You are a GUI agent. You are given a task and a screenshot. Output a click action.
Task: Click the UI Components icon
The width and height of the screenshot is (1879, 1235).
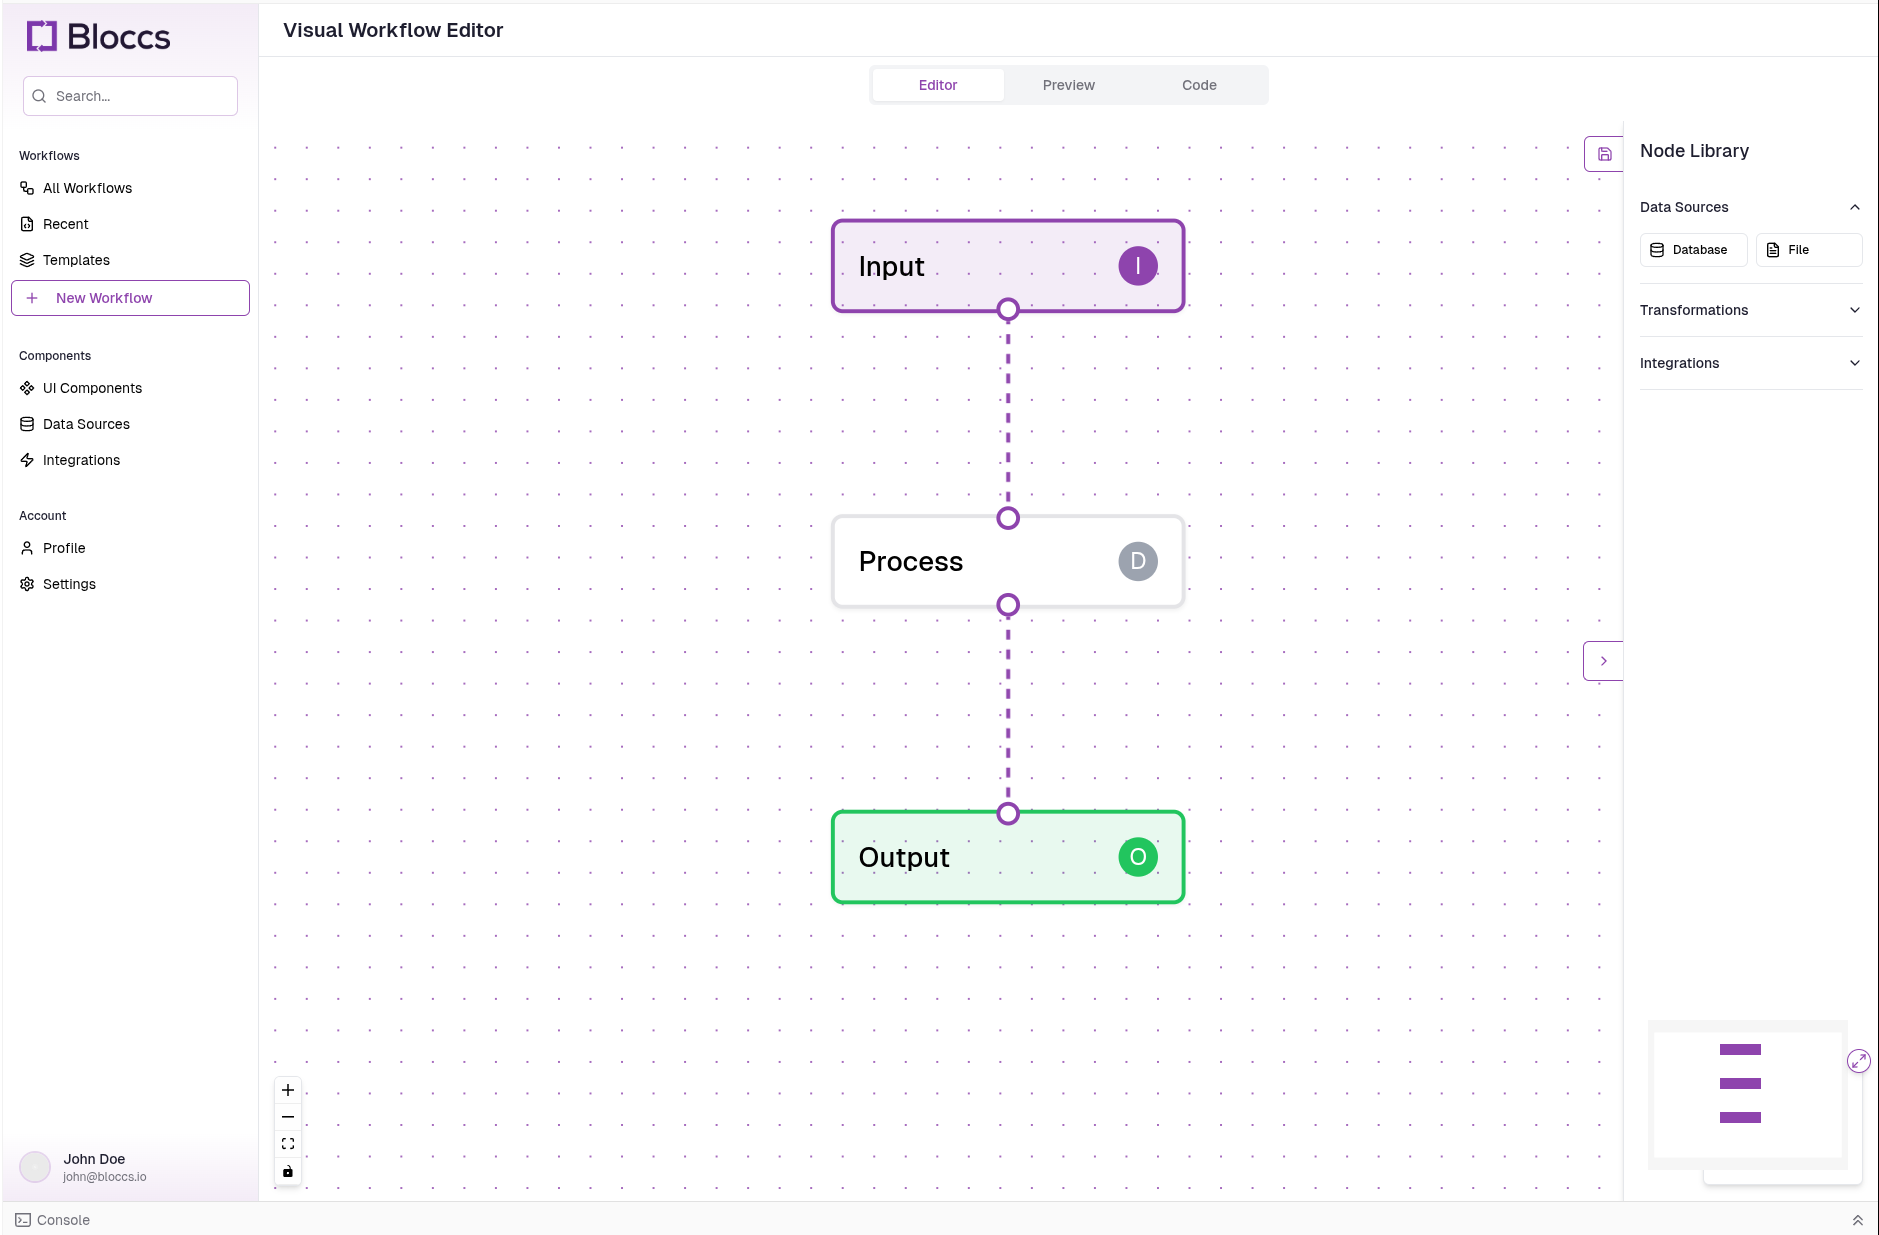click(27, 388)
